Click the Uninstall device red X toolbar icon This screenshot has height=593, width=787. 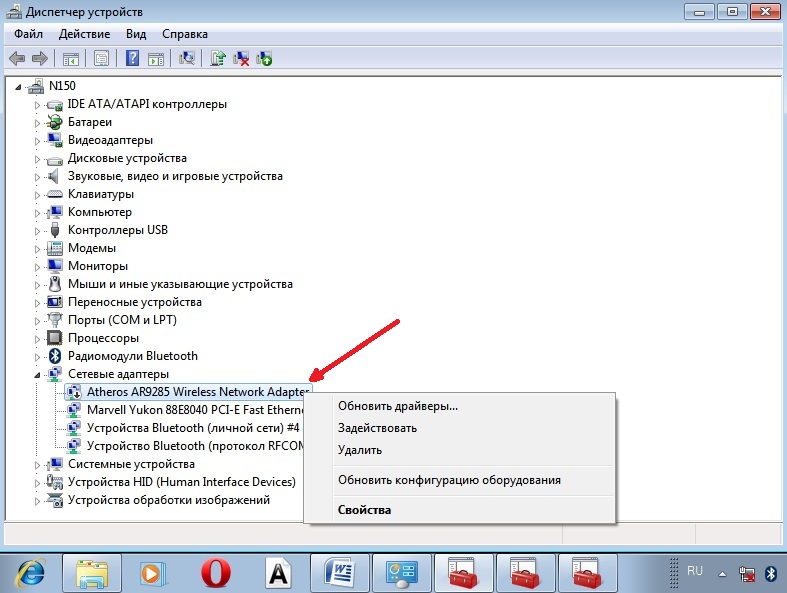pos(241,58)
